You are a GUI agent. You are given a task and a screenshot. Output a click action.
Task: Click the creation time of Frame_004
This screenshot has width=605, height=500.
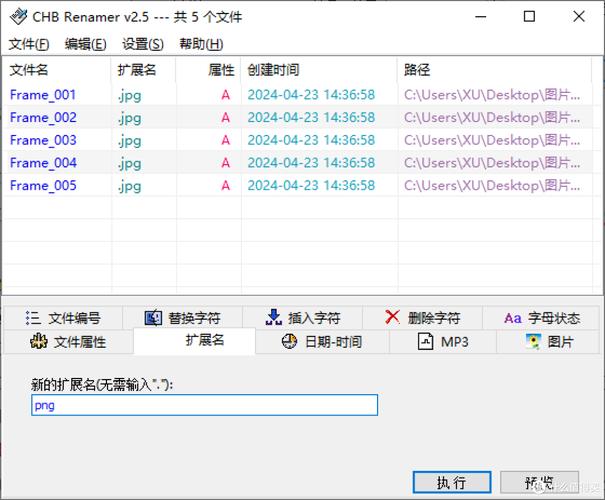coord(311,163)
